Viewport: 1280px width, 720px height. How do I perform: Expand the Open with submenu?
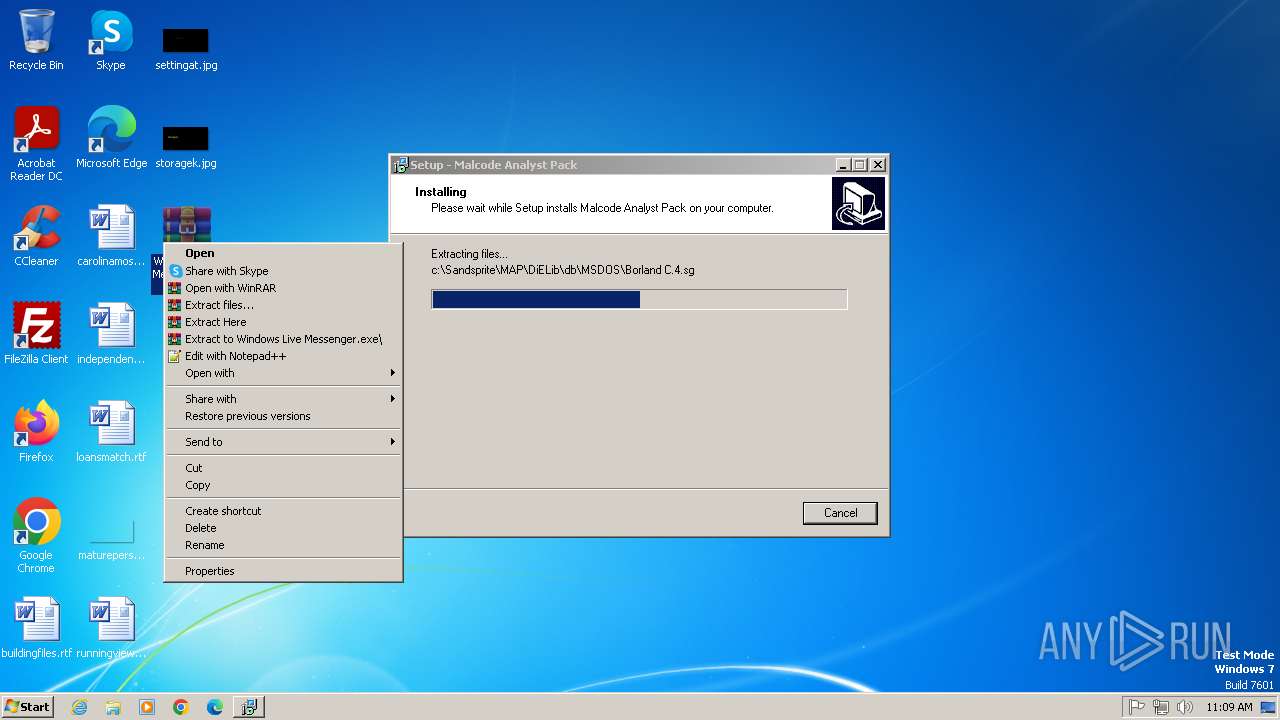click(x=283, y=373)
